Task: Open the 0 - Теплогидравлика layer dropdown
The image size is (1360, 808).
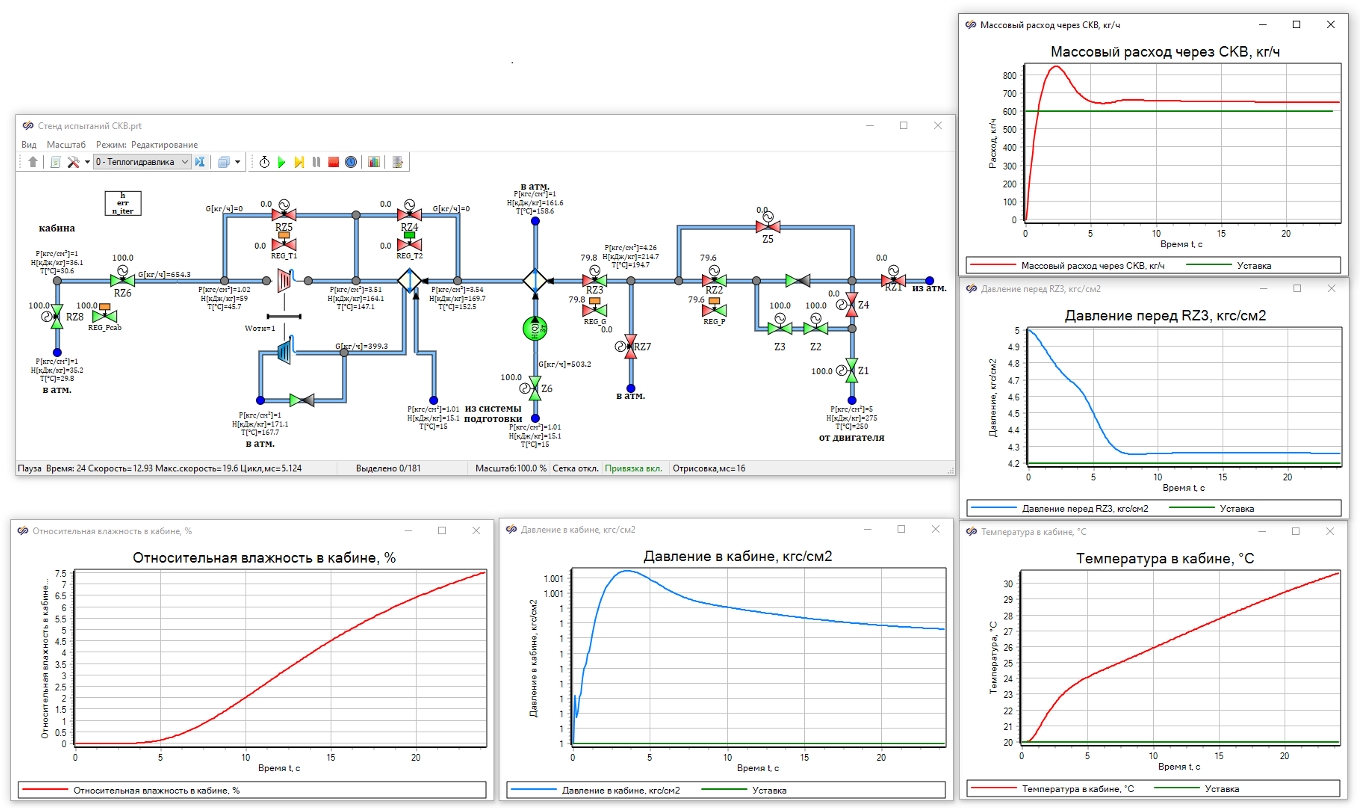Action: 142,162
